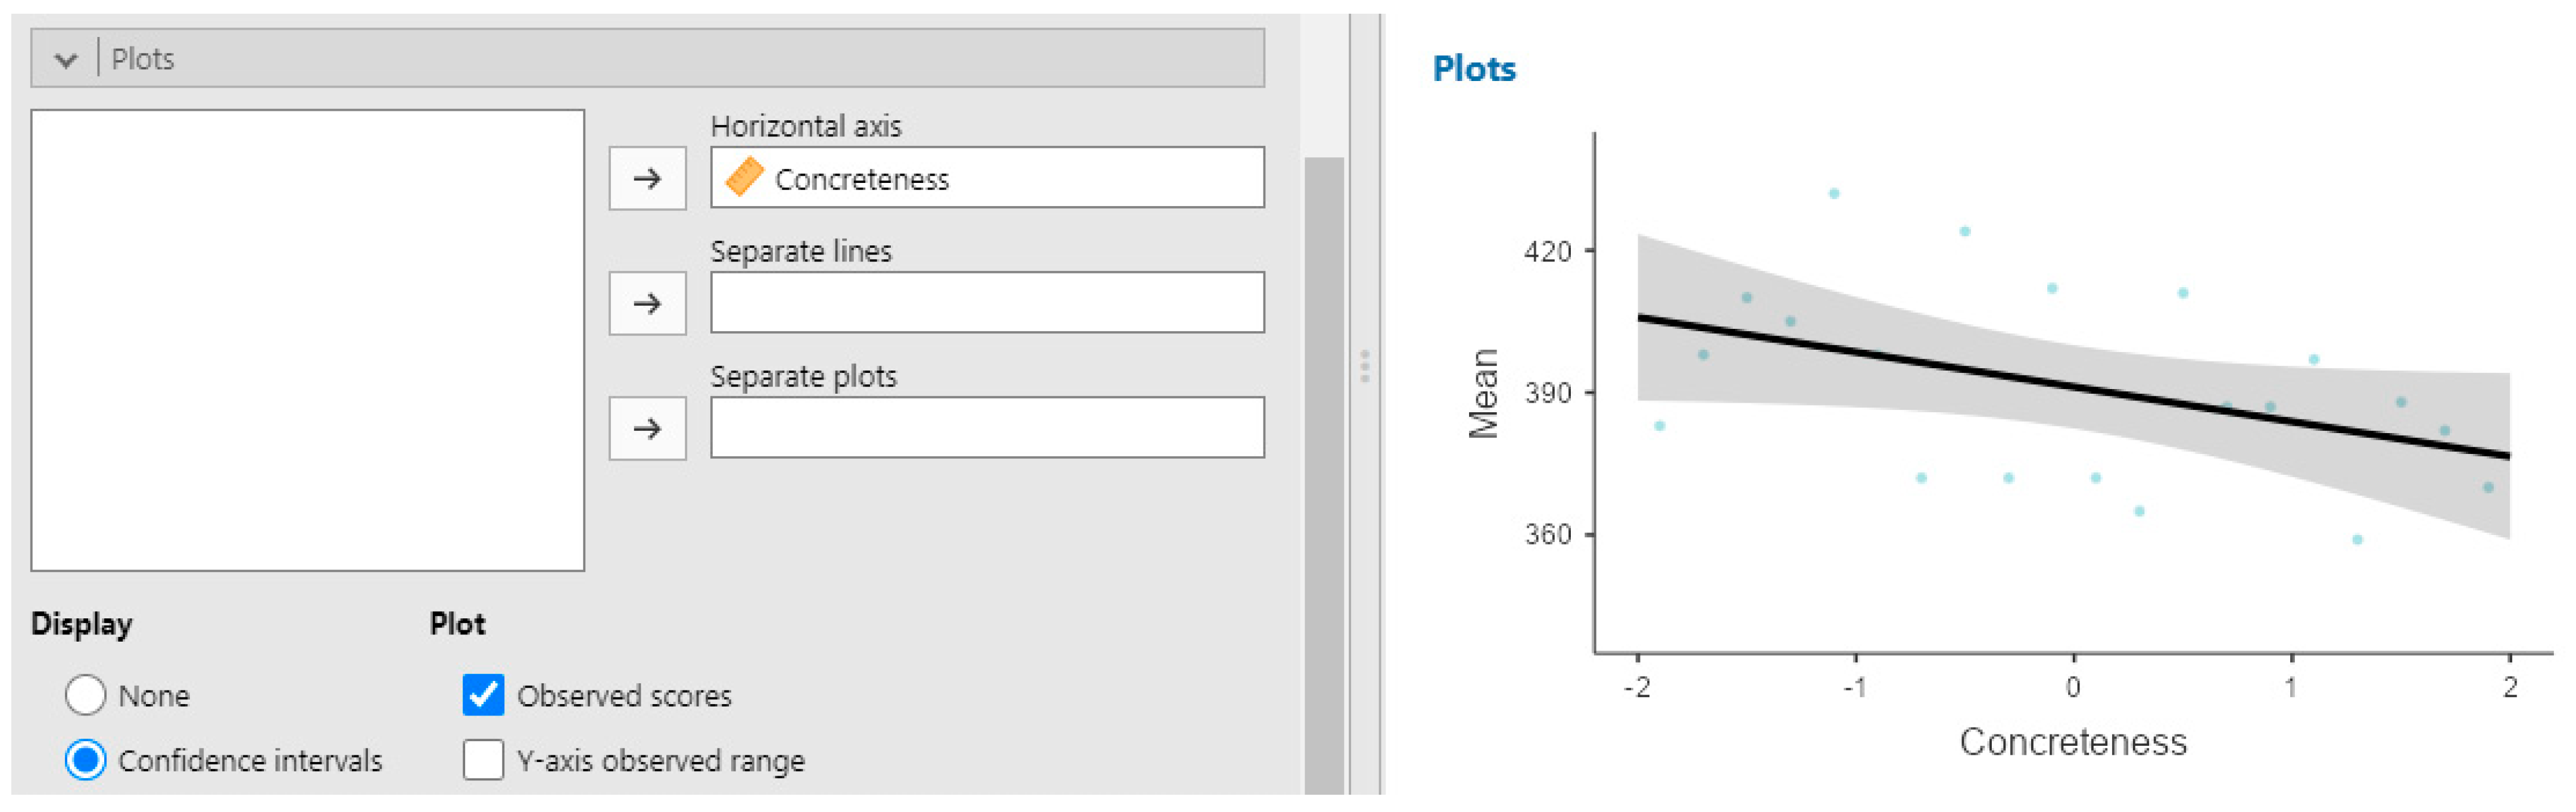Click the Concreteness ruler variable icon
The height and width of the screenshot is (812, 2576).
(x=744, y=178)
